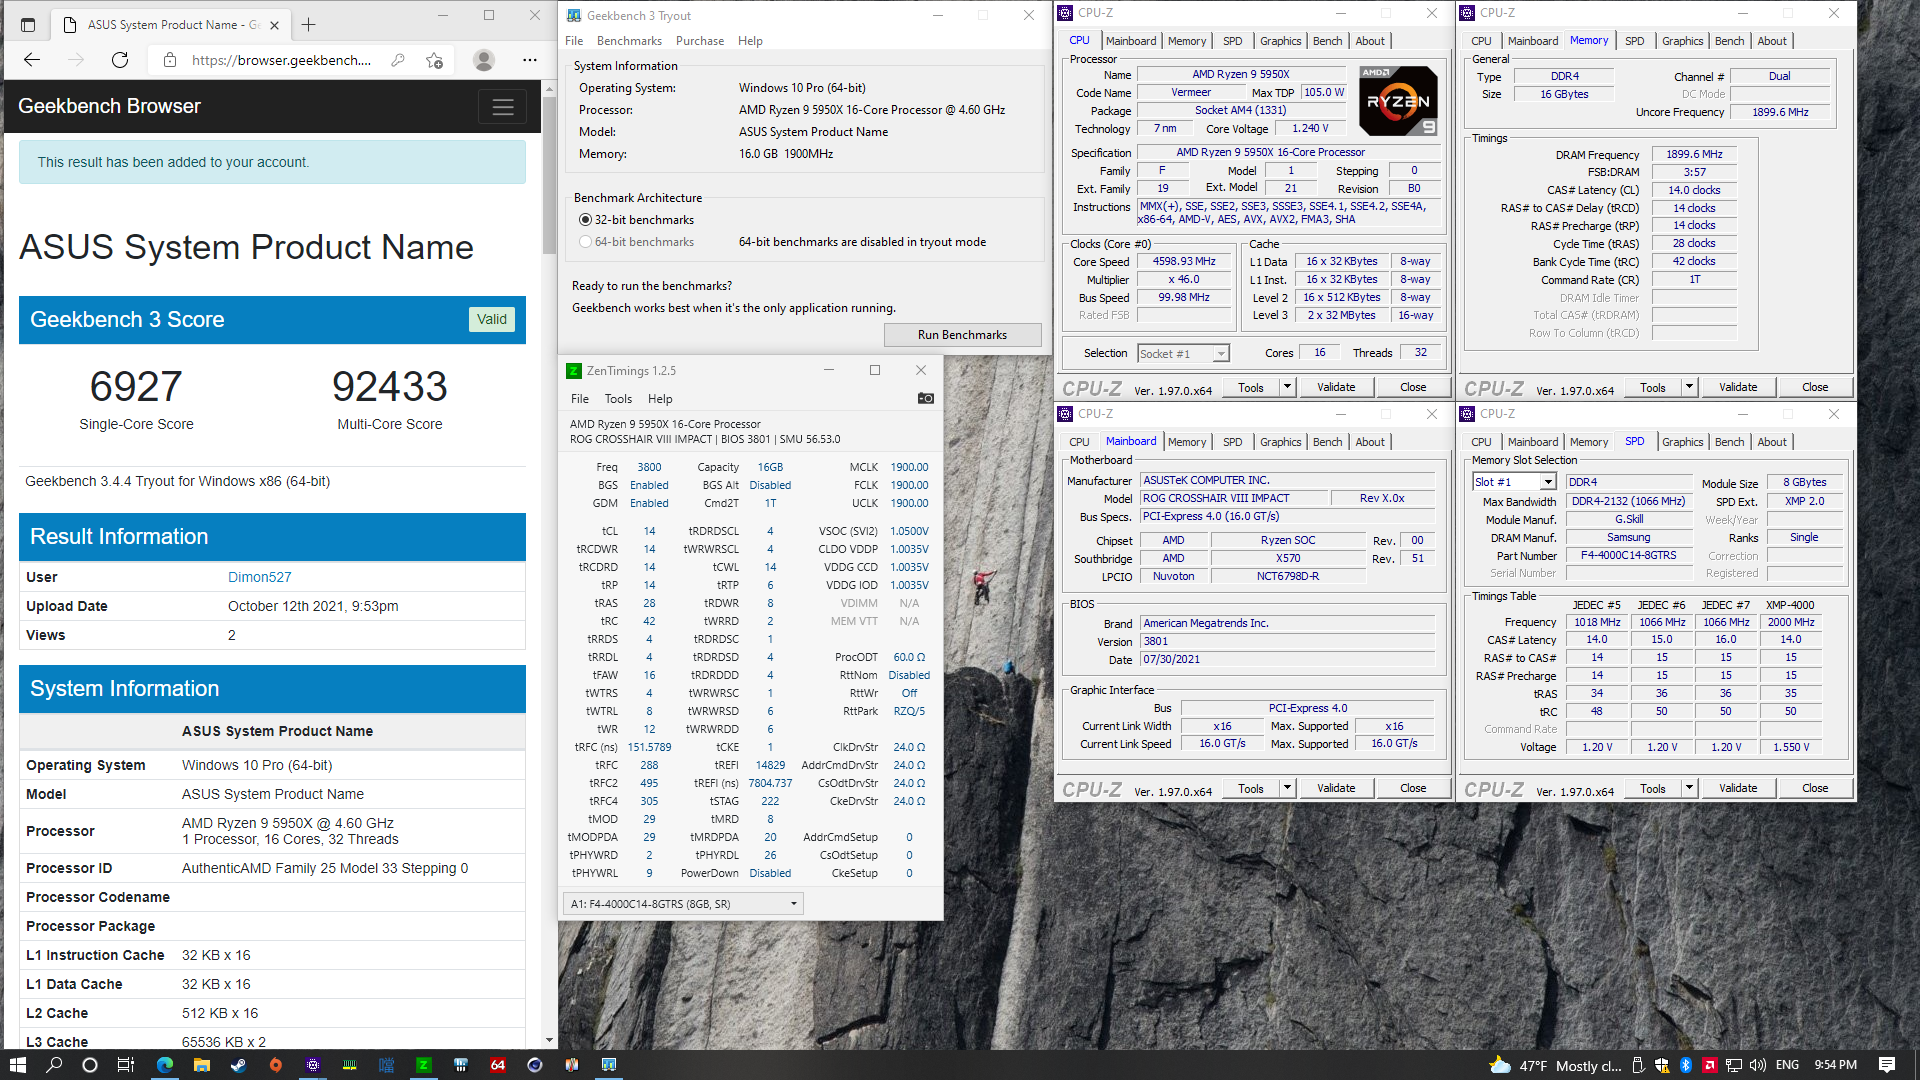Viewport: 1920px width, 1080px height.
Task: Open Edge saved password key icon
Action: (x=398, y=60)
